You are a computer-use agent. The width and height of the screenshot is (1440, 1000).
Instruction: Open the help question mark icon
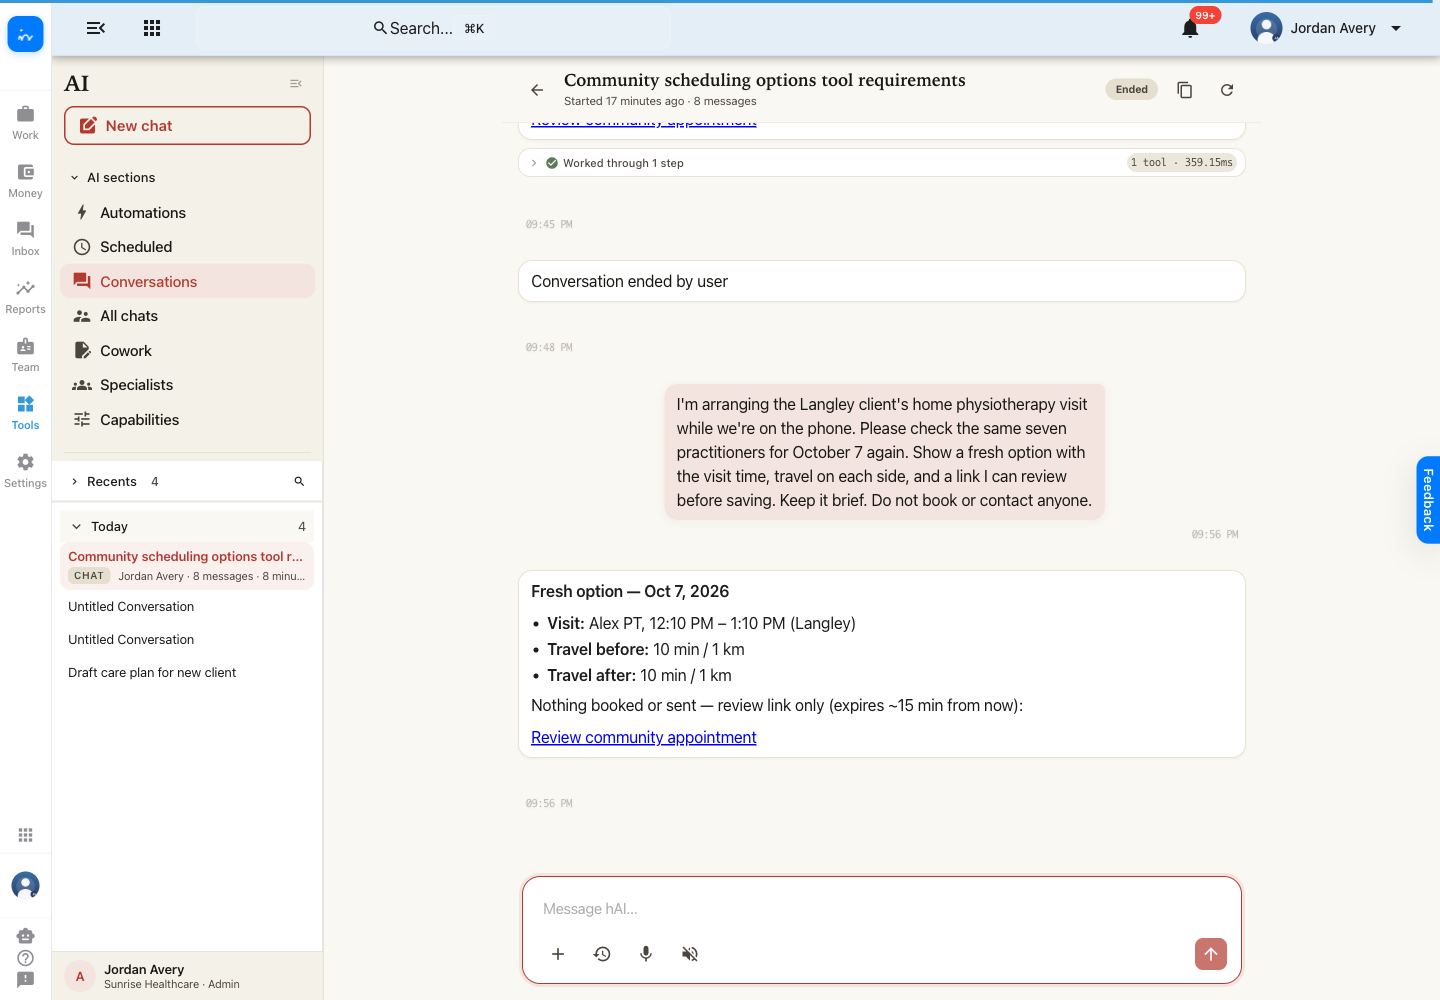coord(25,958)
